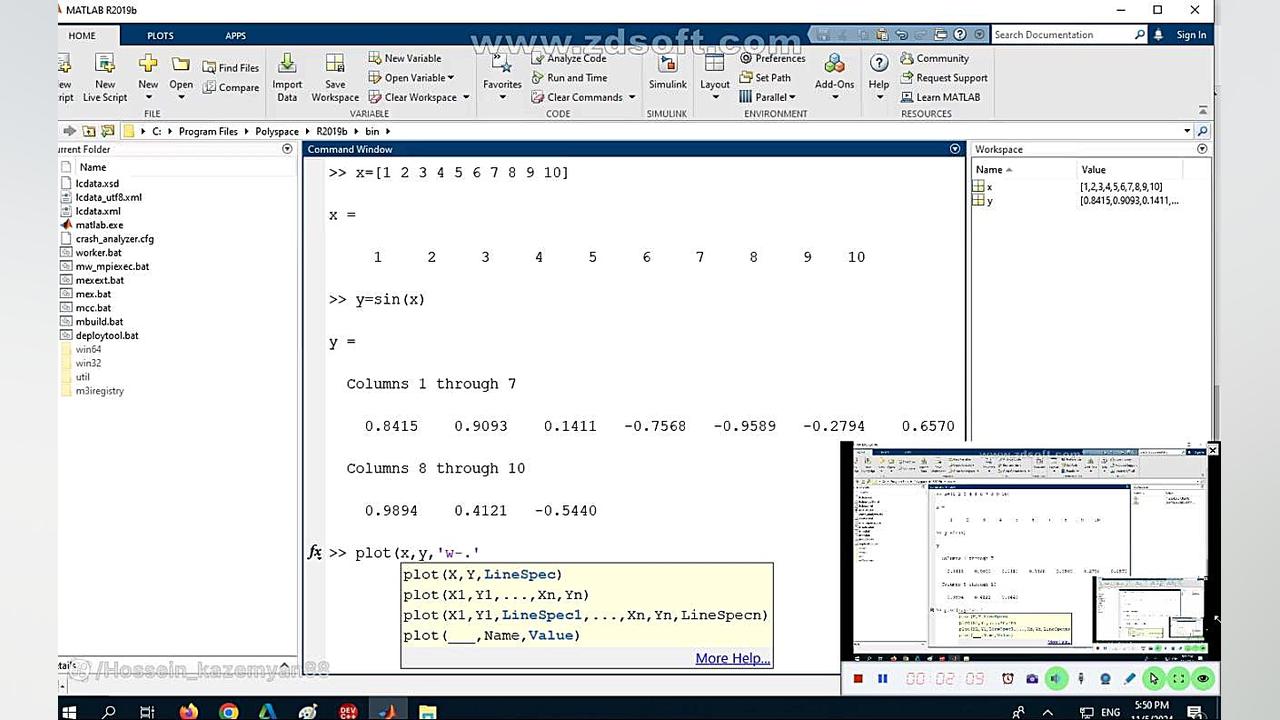Toggle webcam overlay in recorder
Image resolution: width=1280 pixels, height=720 pixels.
pyautogui.click(x=1105, y=679)
